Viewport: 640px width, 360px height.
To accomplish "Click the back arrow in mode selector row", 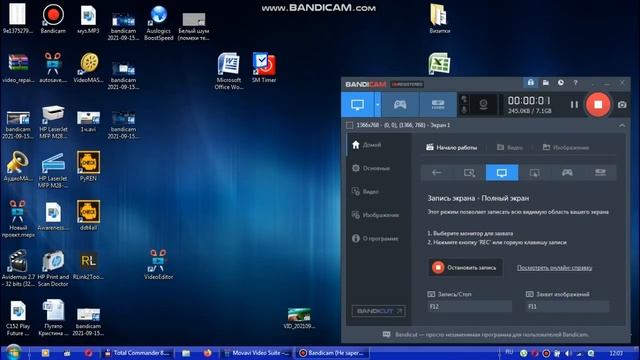I will pos(437,173).
